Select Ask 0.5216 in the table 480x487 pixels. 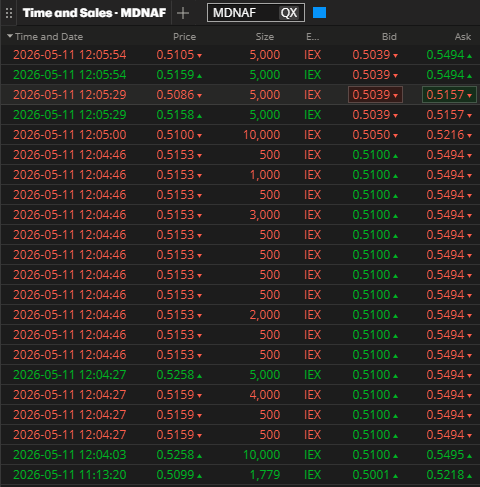[449, 135]
